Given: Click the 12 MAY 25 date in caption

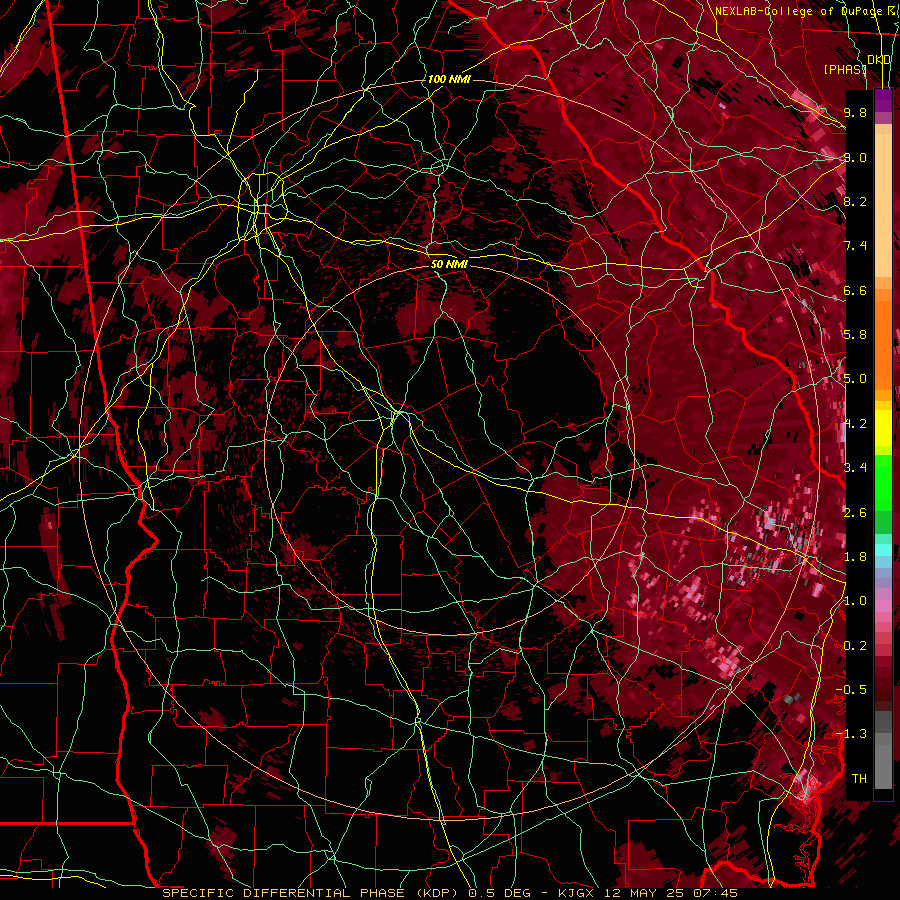Looking at the screenshot, I should (646, 893).
